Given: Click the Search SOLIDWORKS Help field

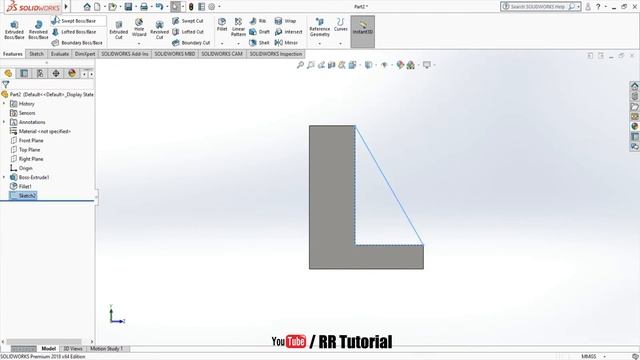Looking at the screenshot, I should coord(539,7).
